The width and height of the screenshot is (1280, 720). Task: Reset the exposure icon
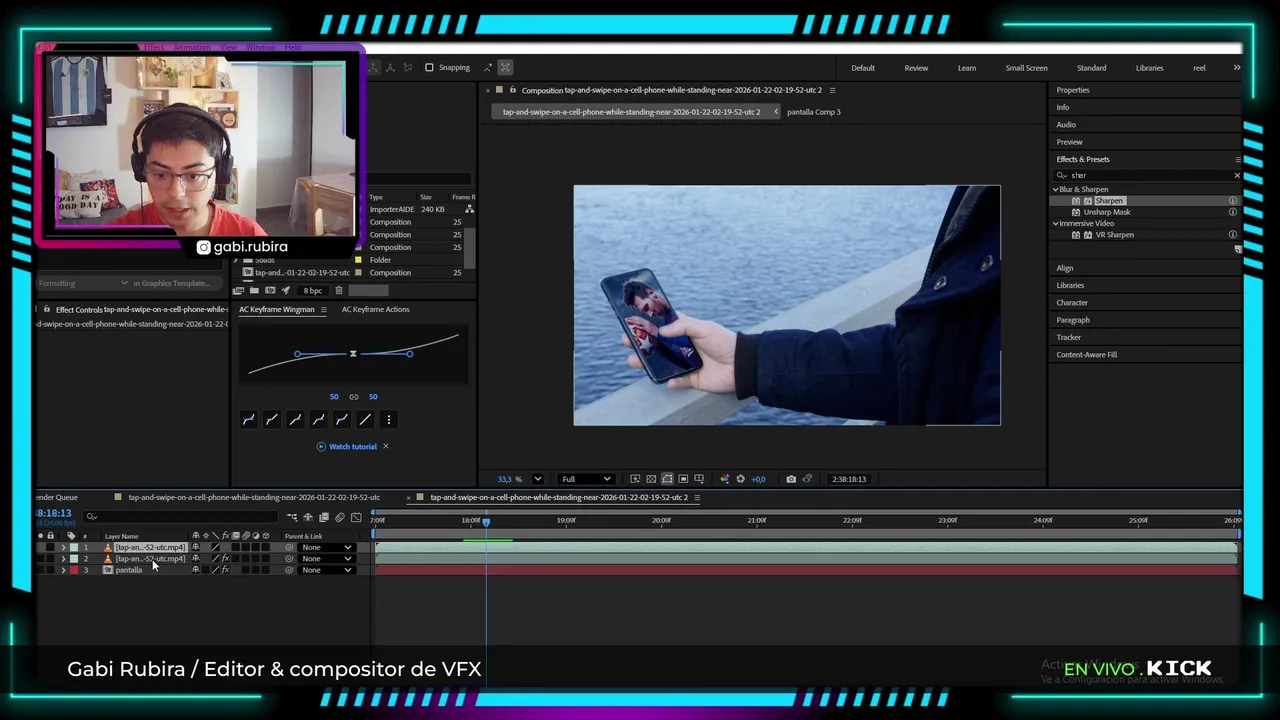740,479
